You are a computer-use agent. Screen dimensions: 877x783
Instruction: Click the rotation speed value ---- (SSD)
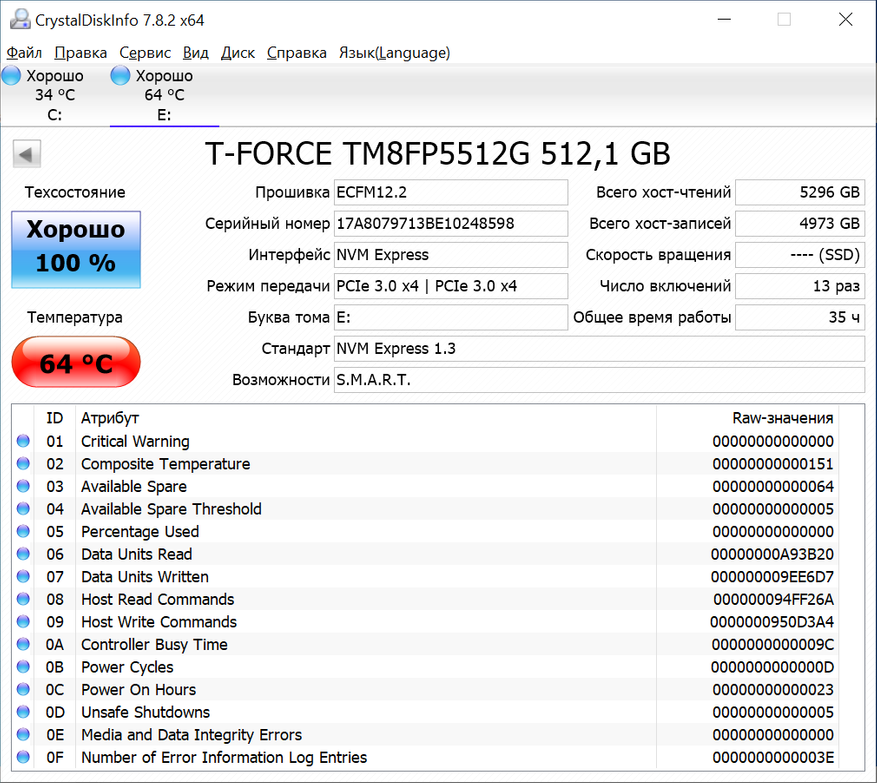(800, 255)
